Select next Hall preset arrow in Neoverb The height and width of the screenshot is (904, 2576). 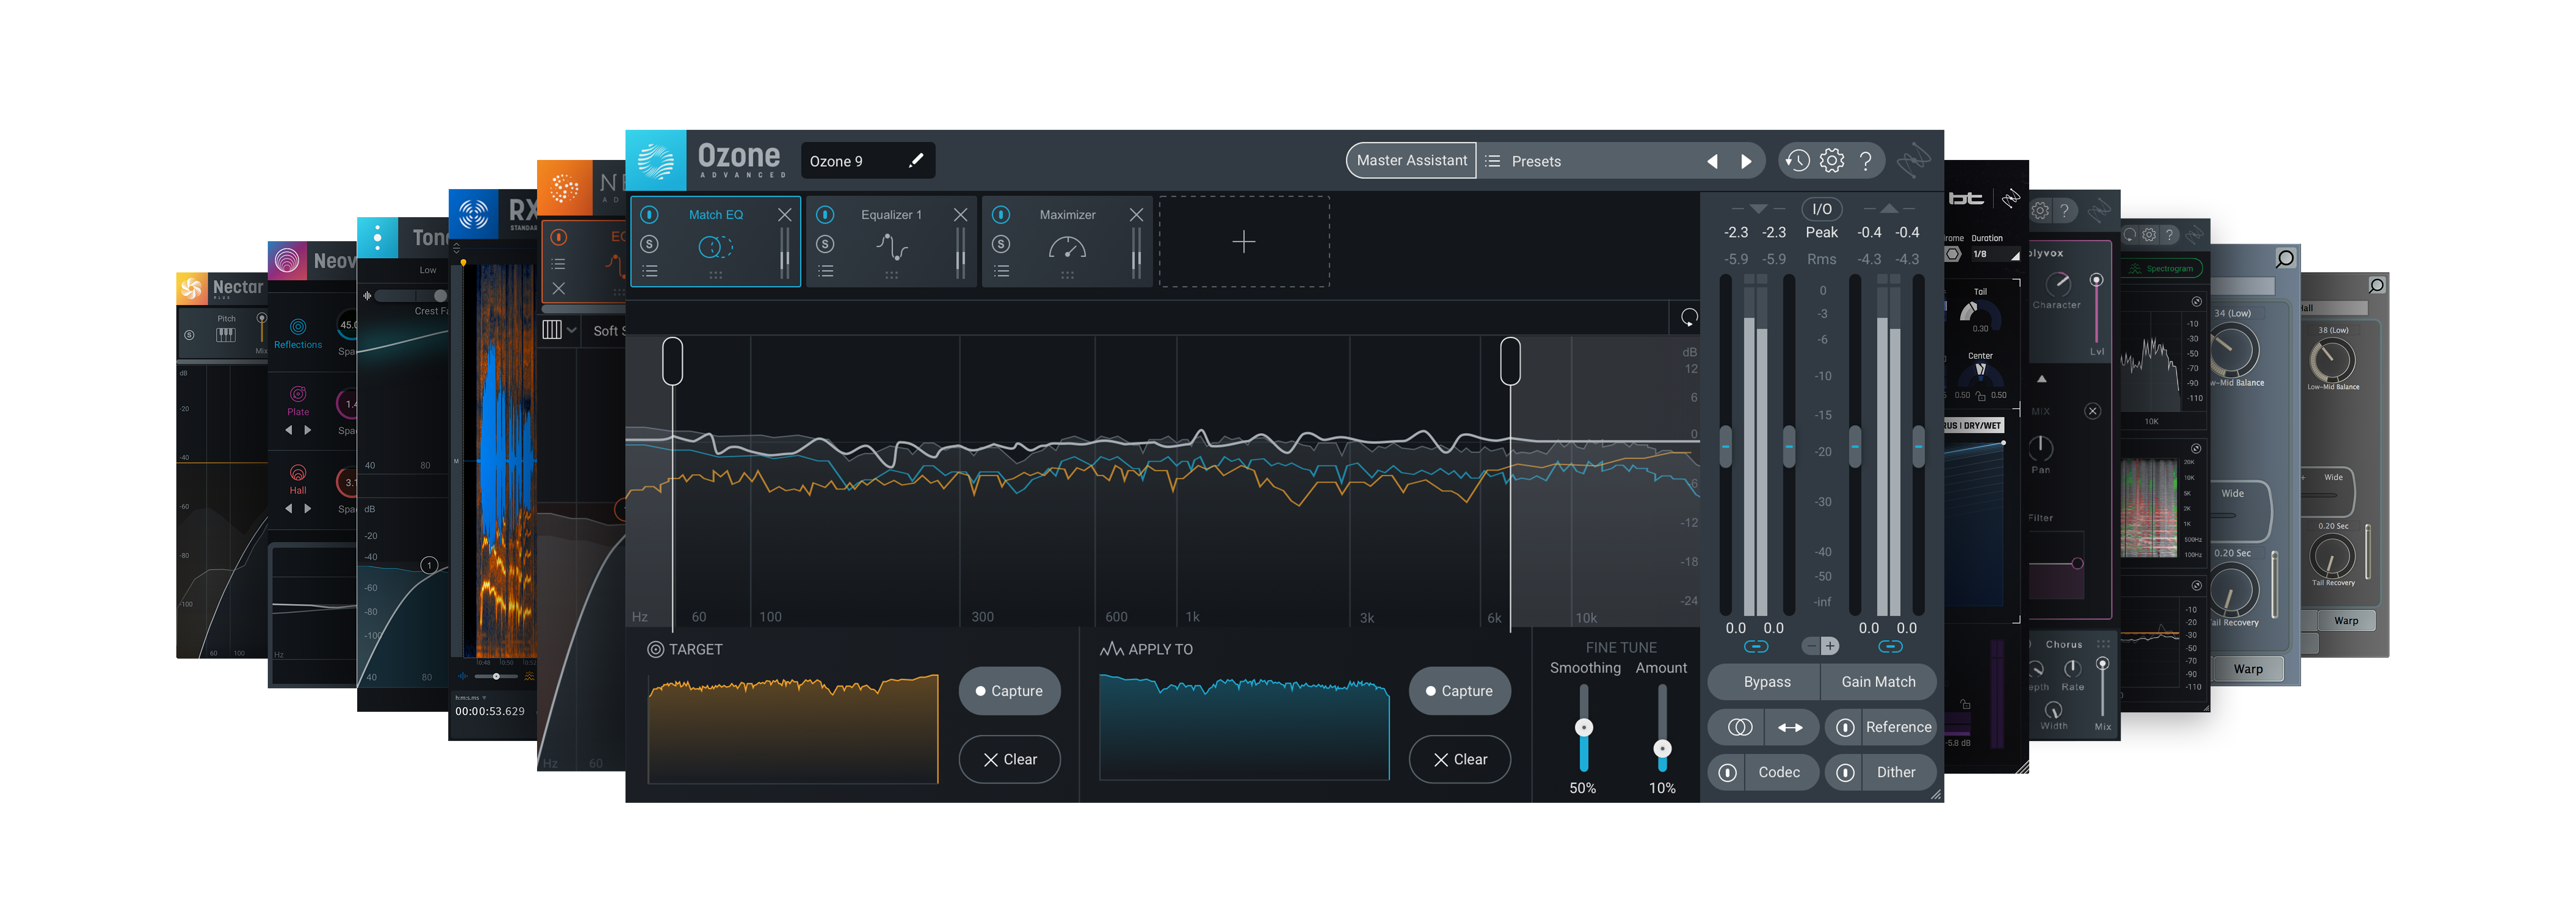pyautogui.click(x=308, y=509)
